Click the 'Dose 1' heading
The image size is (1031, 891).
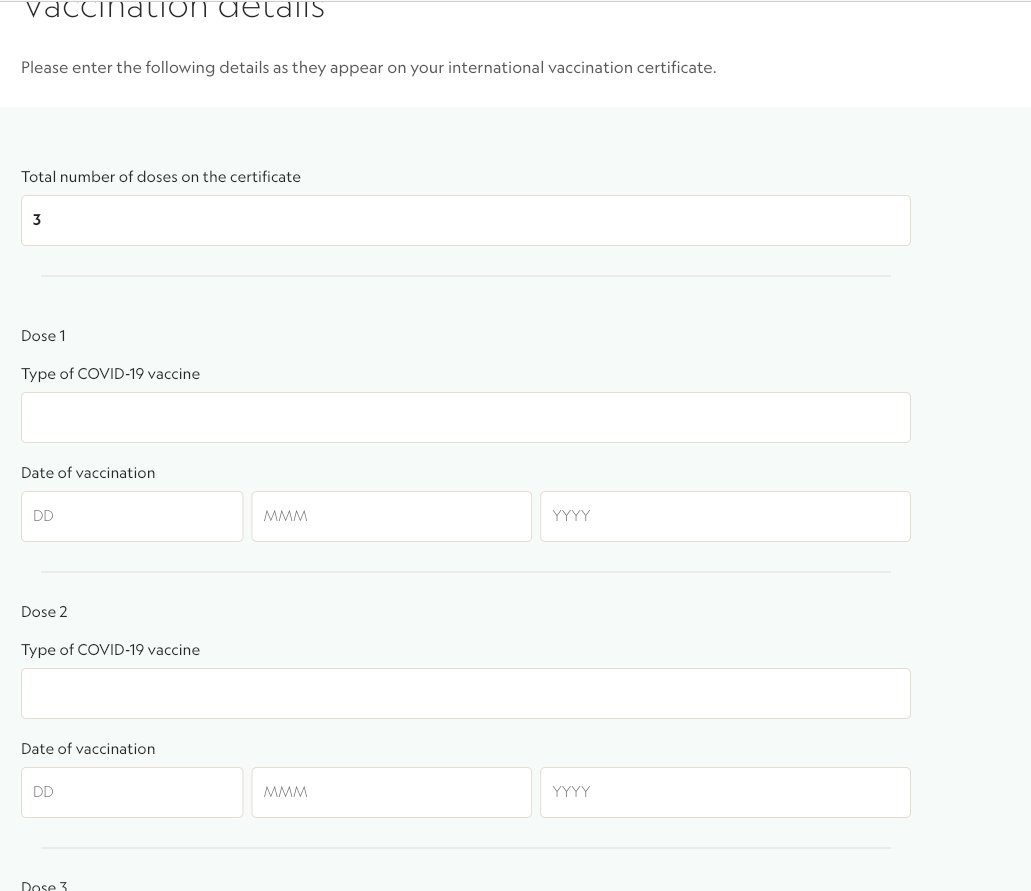pos(43,336)
